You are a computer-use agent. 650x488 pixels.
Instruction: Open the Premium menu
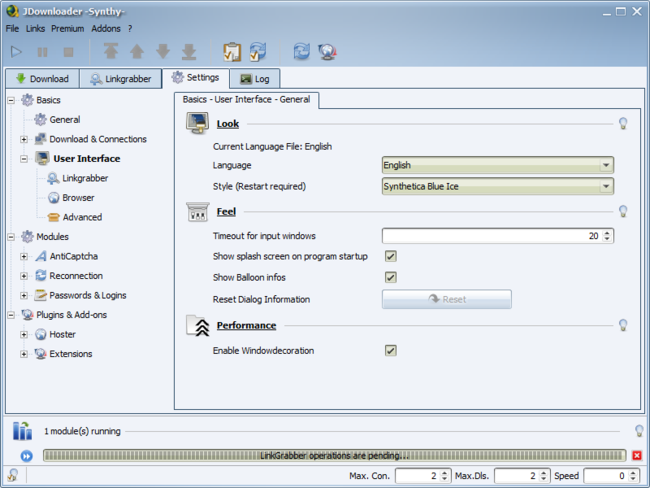[x=68, y=29]
